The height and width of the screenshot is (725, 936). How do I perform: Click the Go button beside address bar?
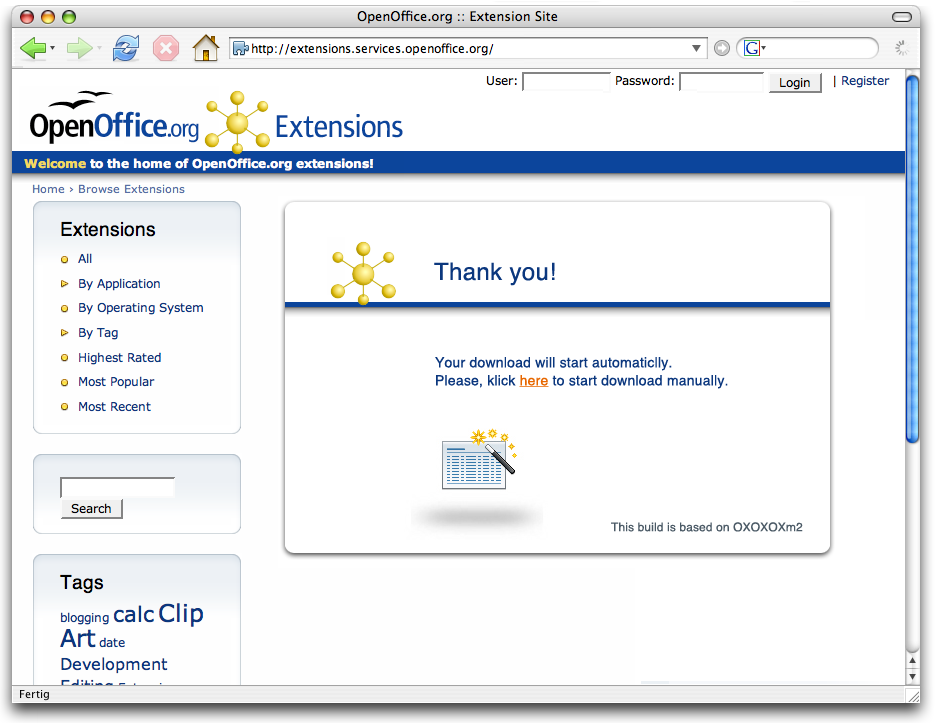click(722, 48)
